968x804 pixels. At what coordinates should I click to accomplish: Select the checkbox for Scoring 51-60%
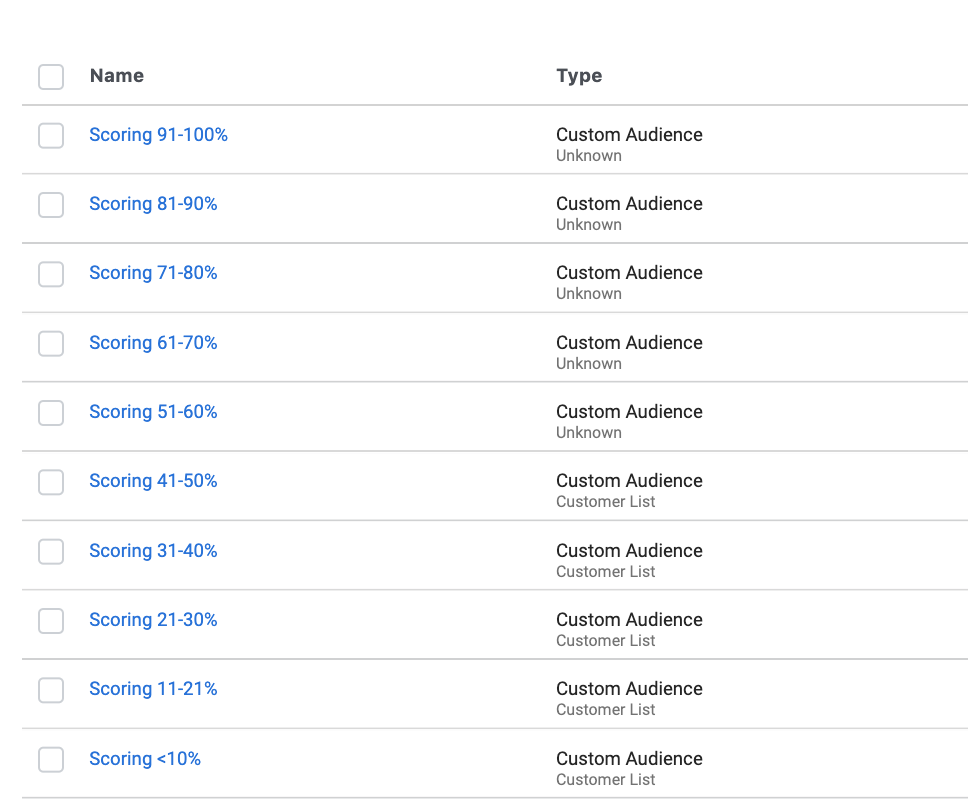tap(51, 413)
